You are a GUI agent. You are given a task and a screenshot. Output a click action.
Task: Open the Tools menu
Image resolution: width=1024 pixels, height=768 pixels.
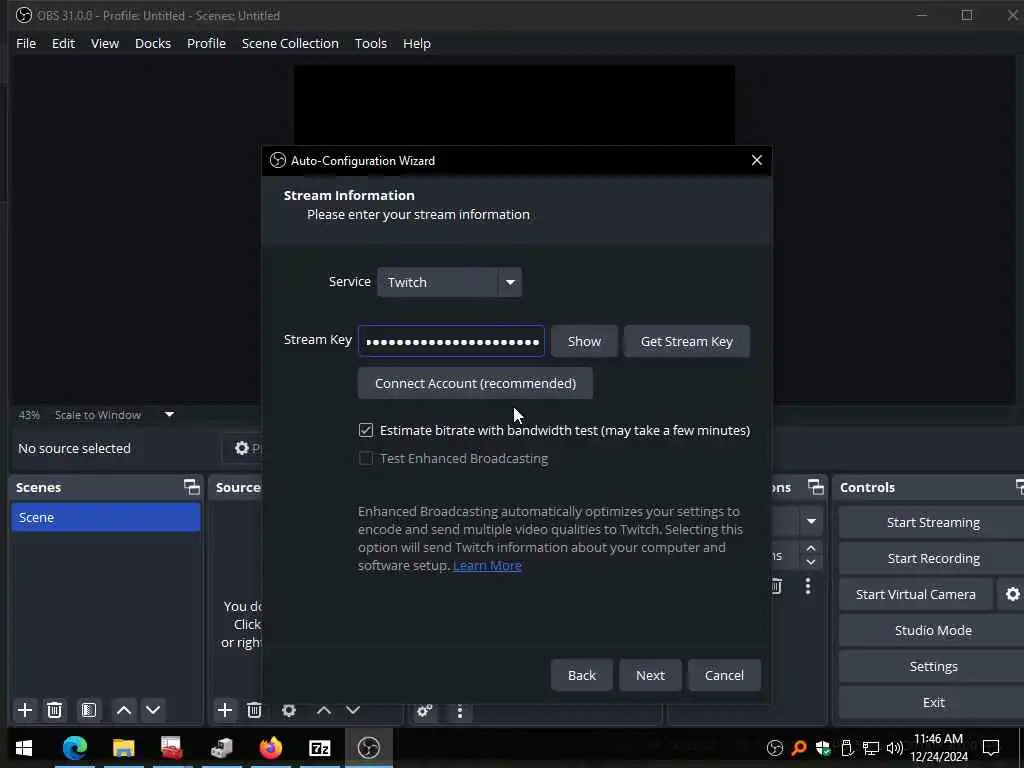click(370, 43)
